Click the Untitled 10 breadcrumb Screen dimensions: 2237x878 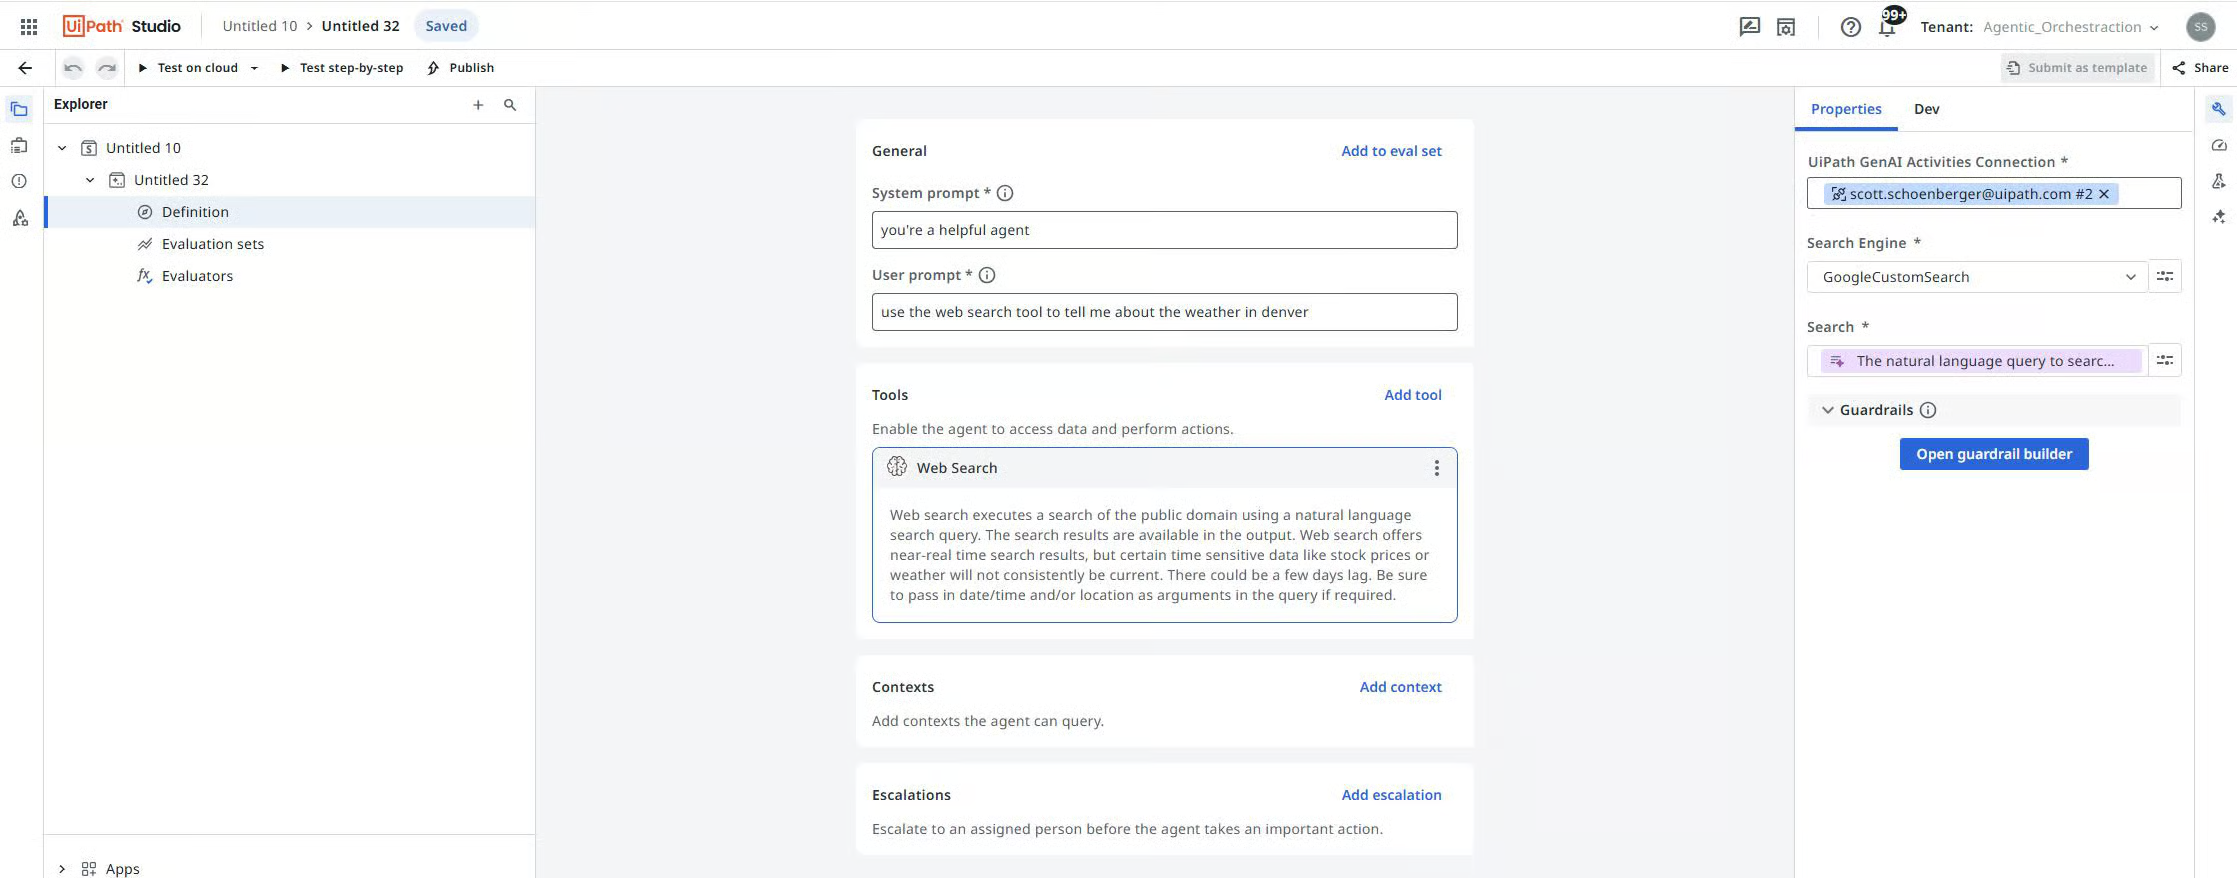(x=260, y=26)
